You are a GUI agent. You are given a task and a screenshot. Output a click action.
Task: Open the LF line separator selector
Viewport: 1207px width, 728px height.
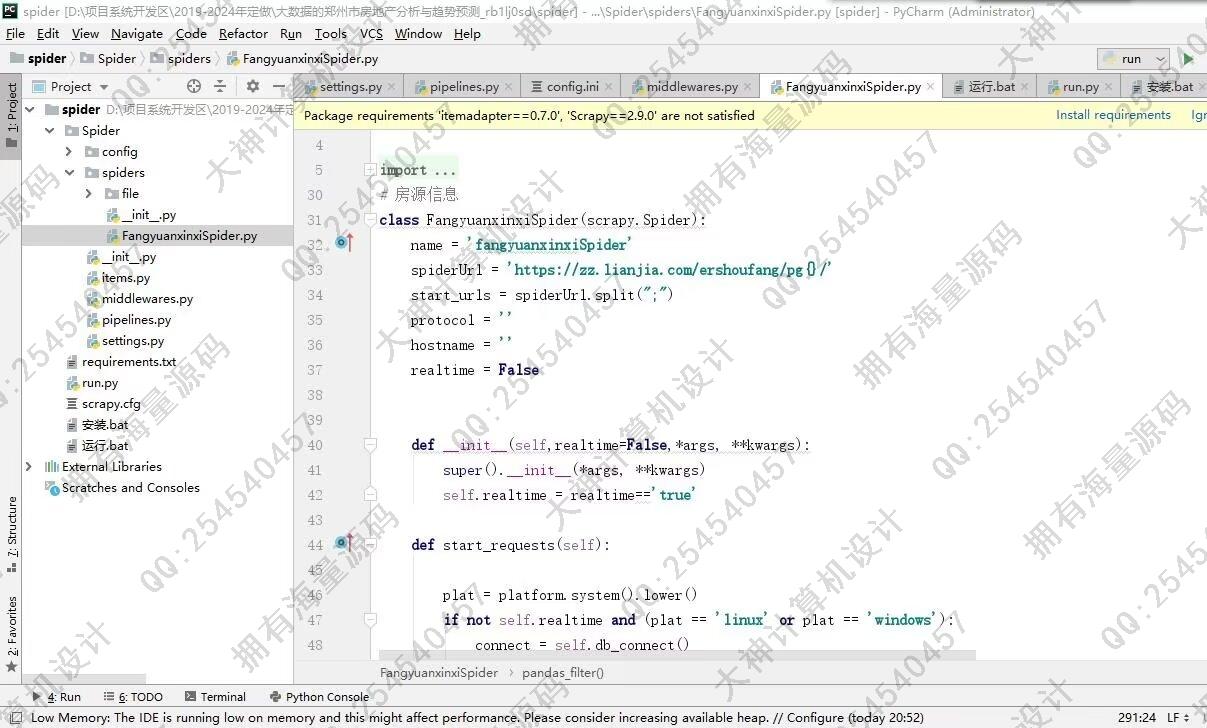(x=1178, y=717)
